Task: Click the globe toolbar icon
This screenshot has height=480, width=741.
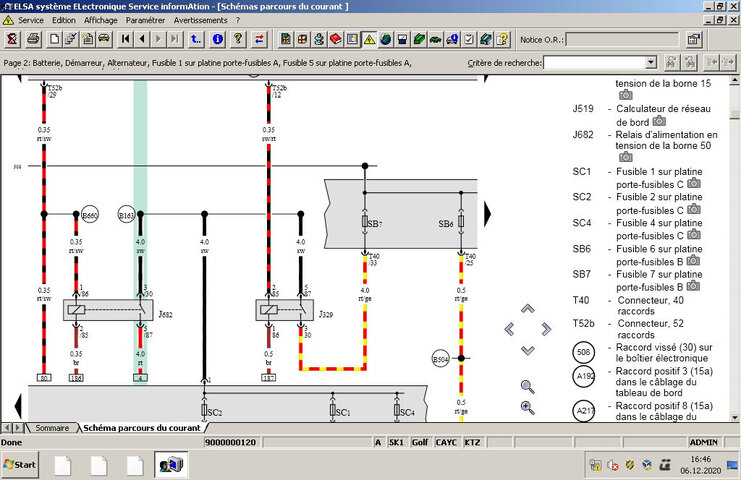Action: pos(386,39)
